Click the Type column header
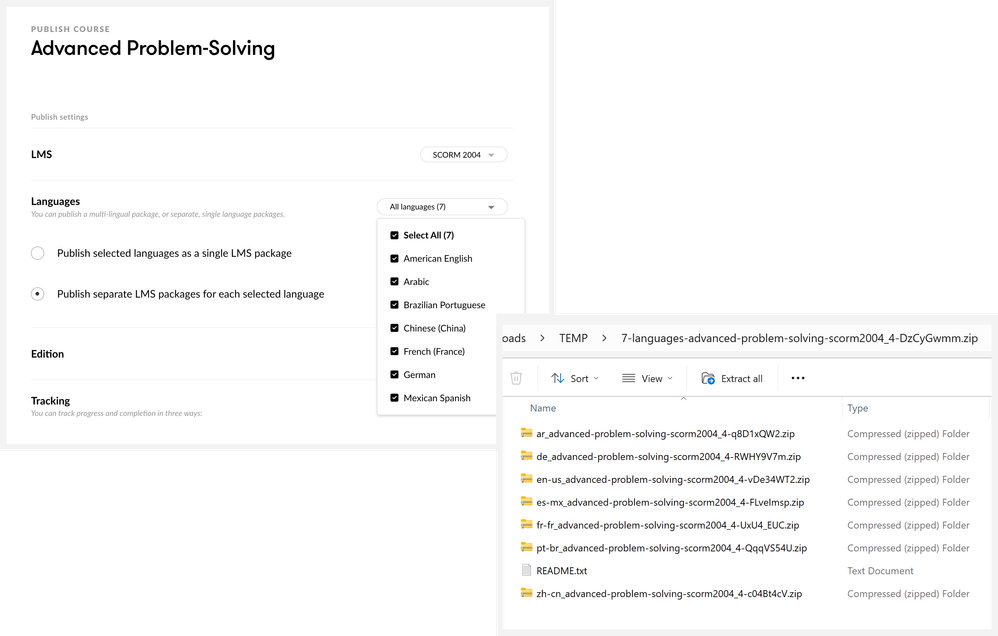 (x=857, y=408)
